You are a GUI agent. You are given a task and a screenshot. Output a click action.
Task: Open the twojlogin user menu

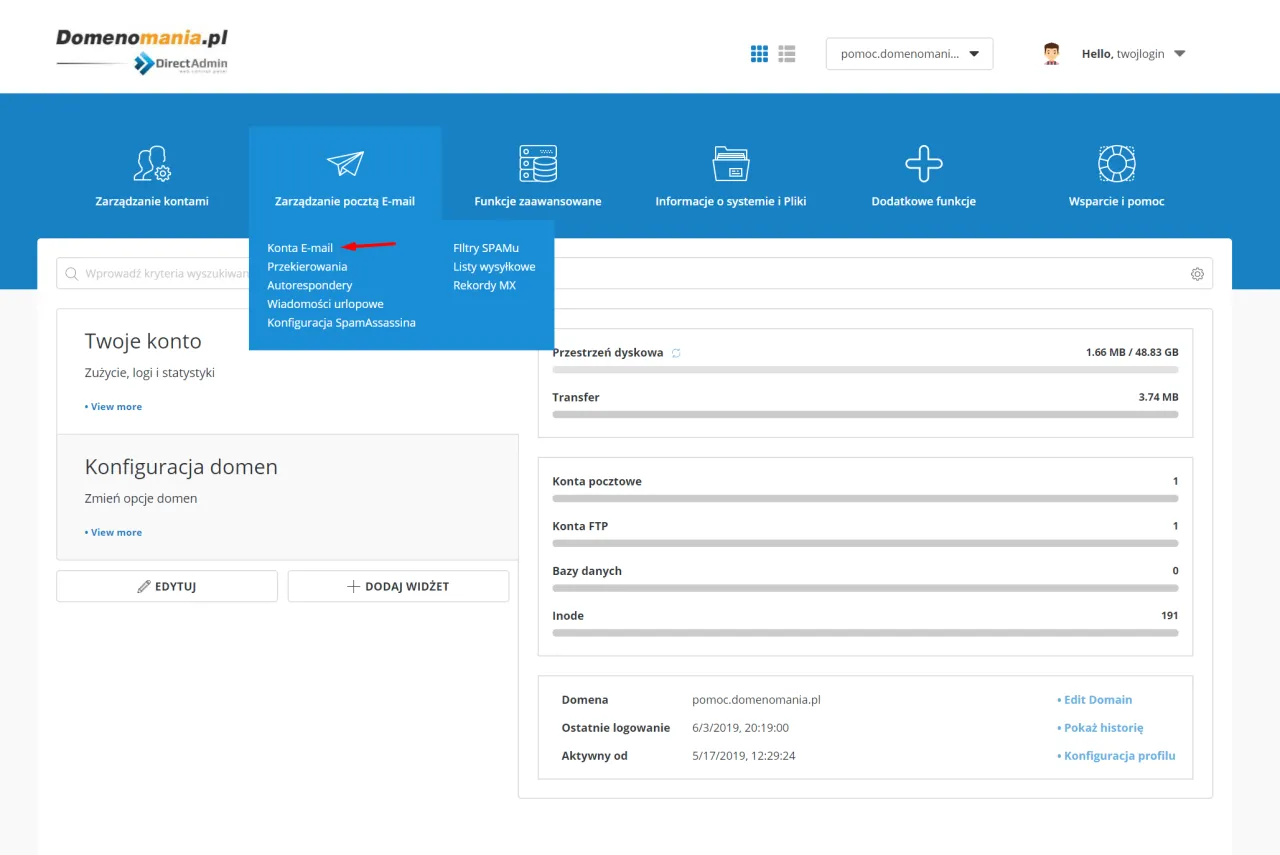pos(1134,53)
